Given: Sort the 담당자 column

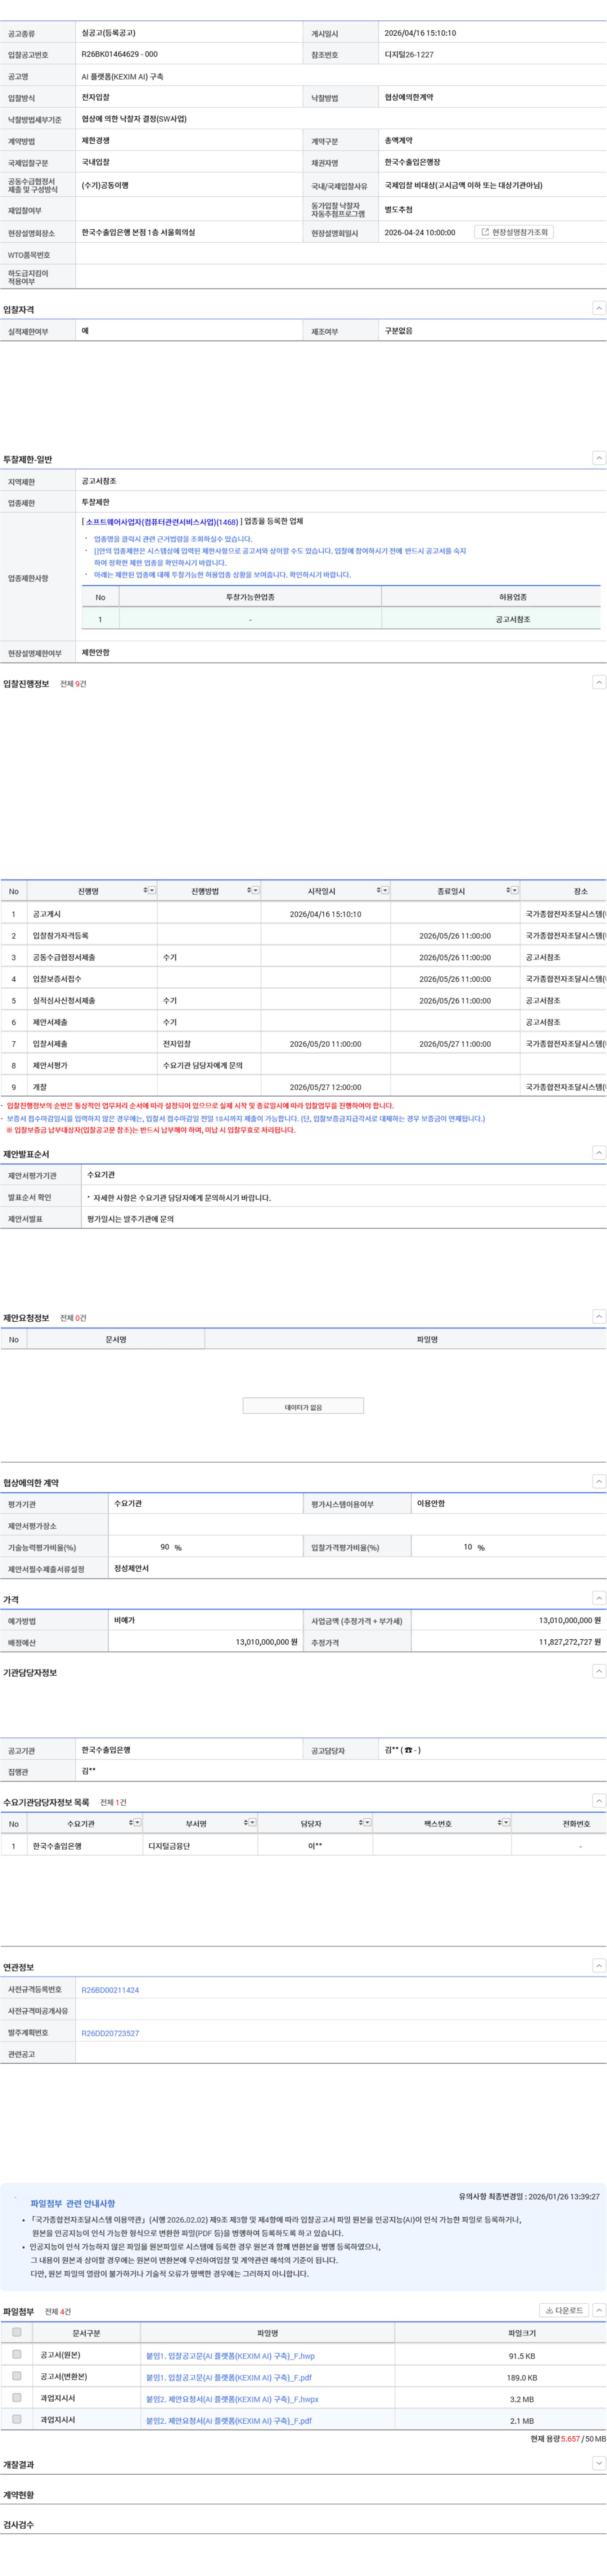Looking at the screenshot, I should pos(361,1822).
